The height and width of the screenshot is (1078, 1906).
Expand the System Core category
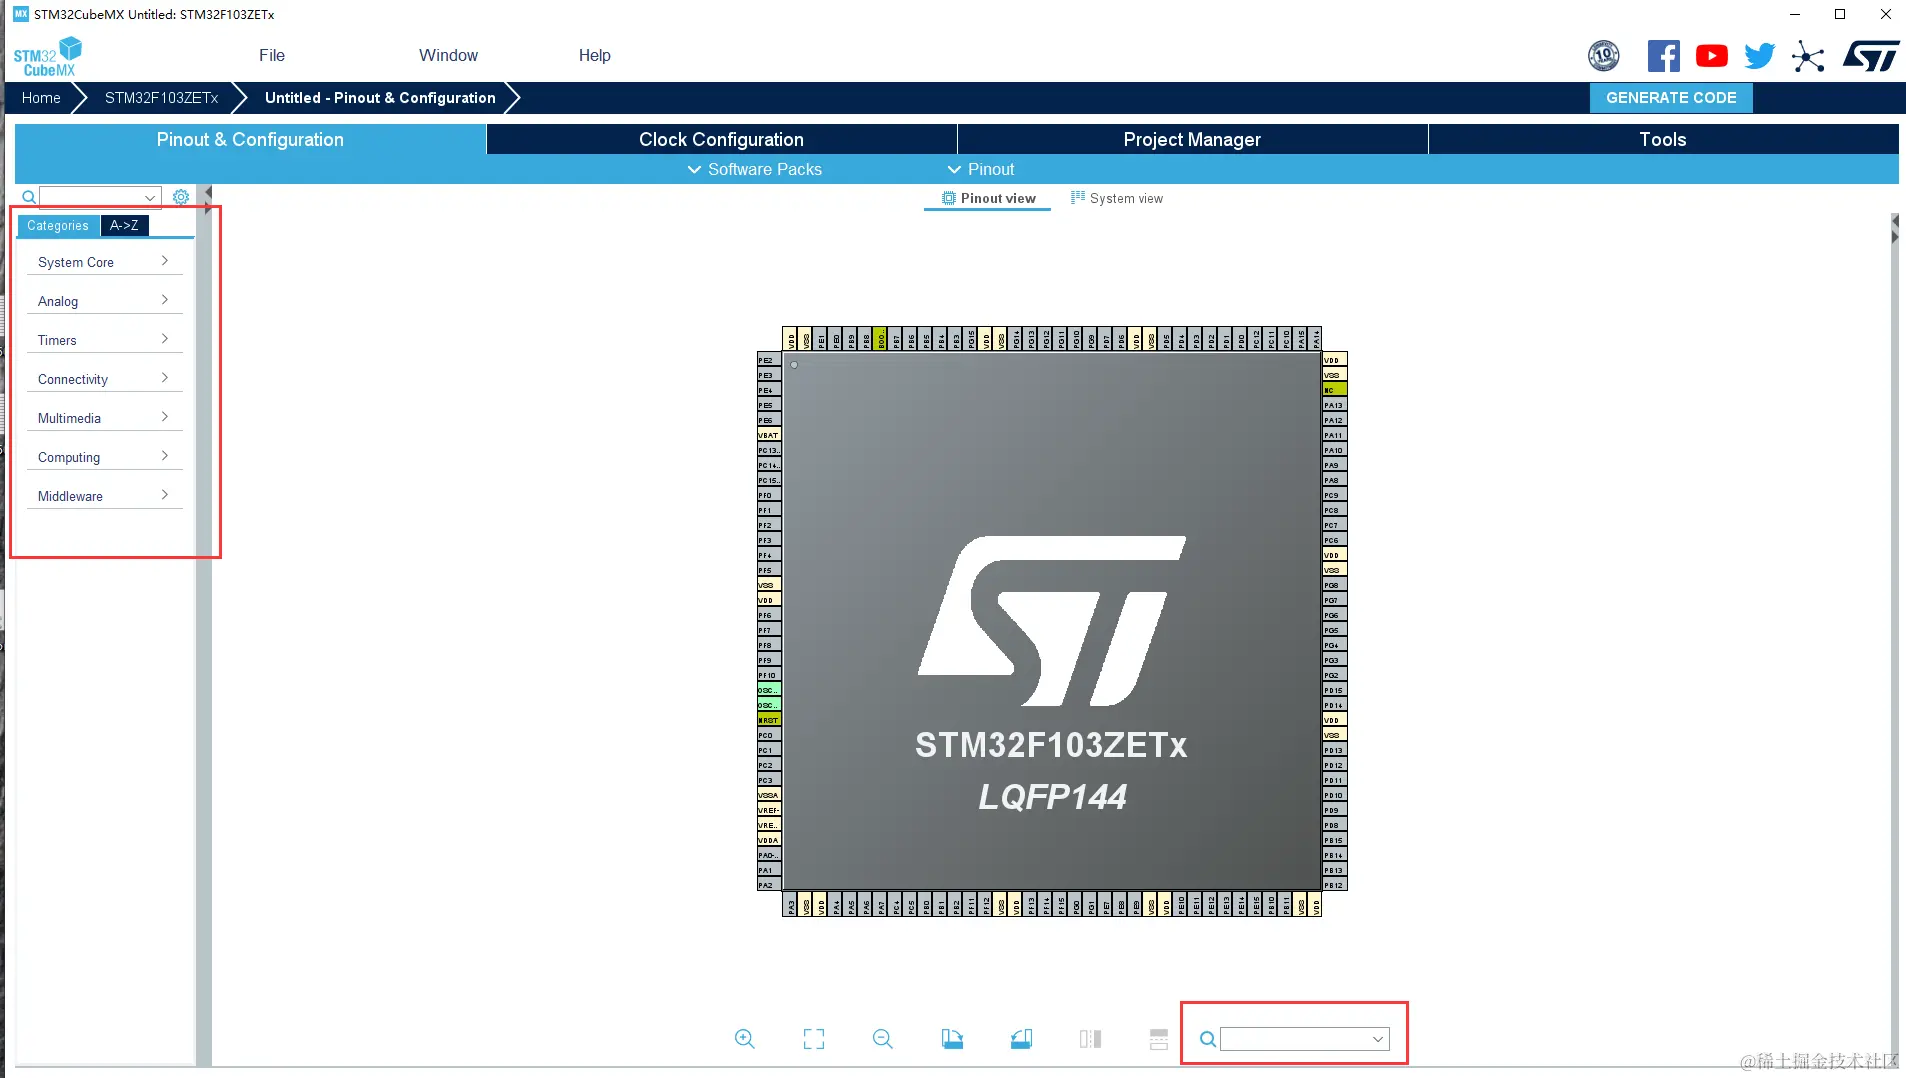point(104,262)
